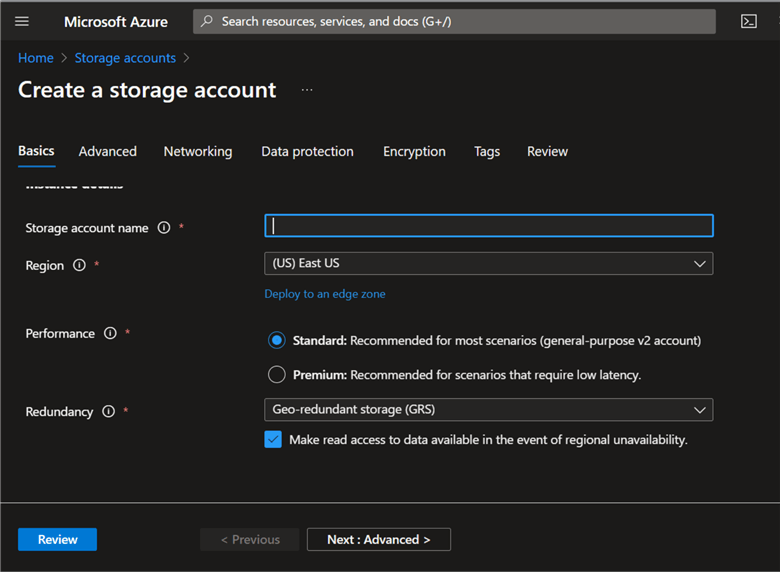Viewport: 780px width, 572px height.
Task: Click the search magnifier icon
Action: (206, 21)
